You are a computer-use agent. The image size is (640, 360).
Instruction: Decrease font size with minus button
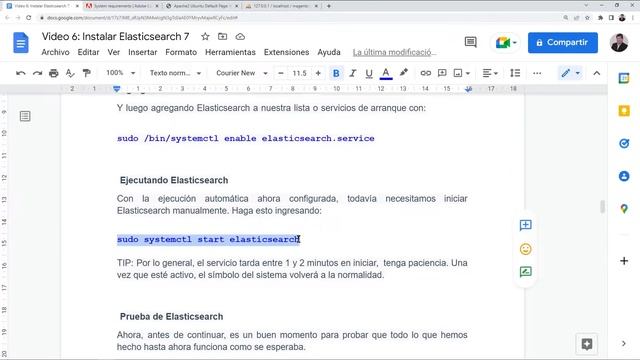pos(281,73)
